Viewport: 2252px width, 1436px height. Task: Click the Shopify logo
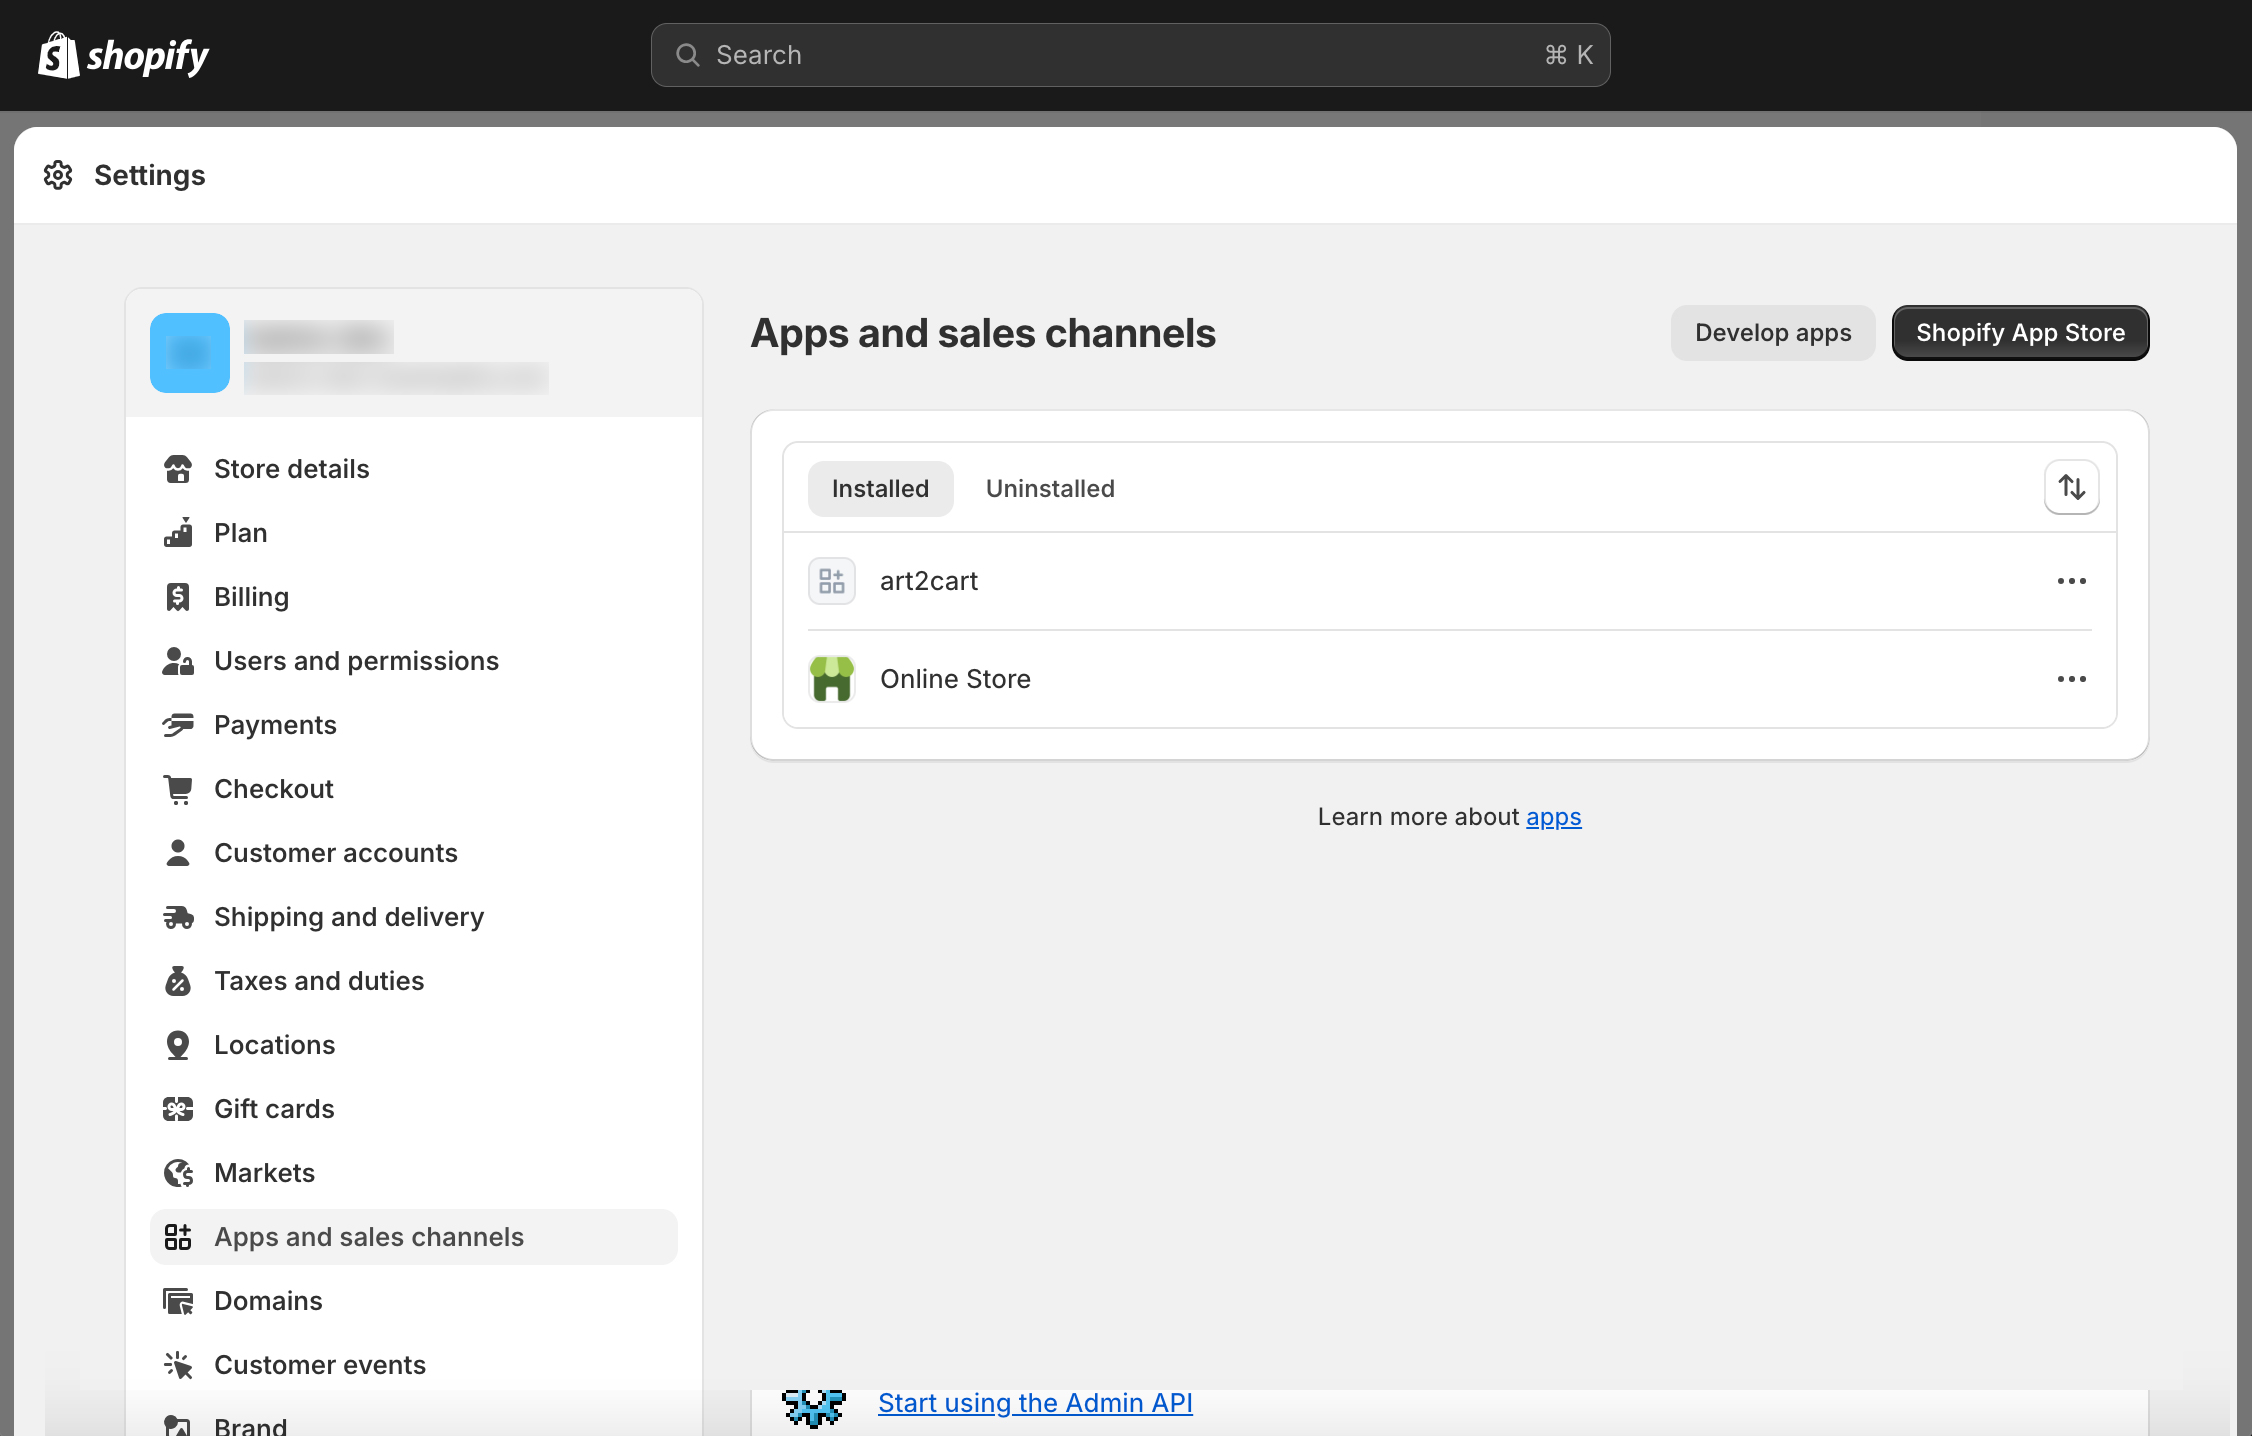[x=123, y=55]
